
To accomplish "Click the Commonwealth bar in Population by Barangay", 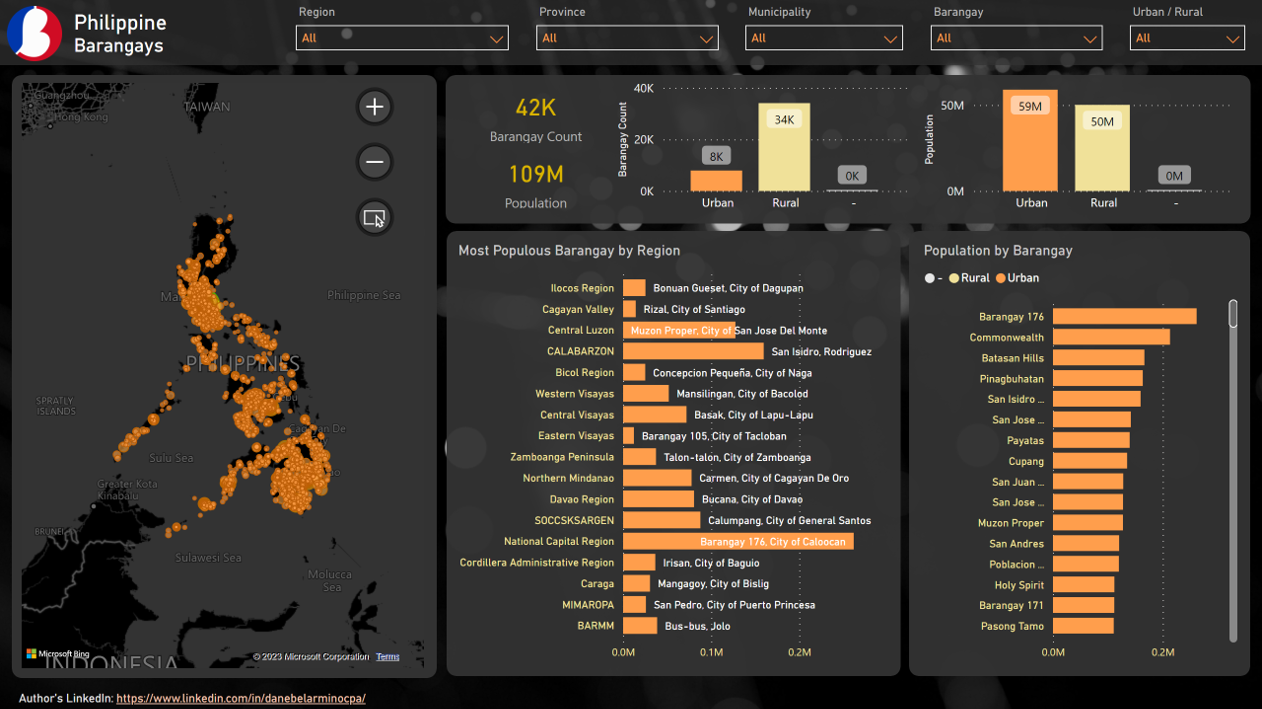I will [x=1111, y=338].
